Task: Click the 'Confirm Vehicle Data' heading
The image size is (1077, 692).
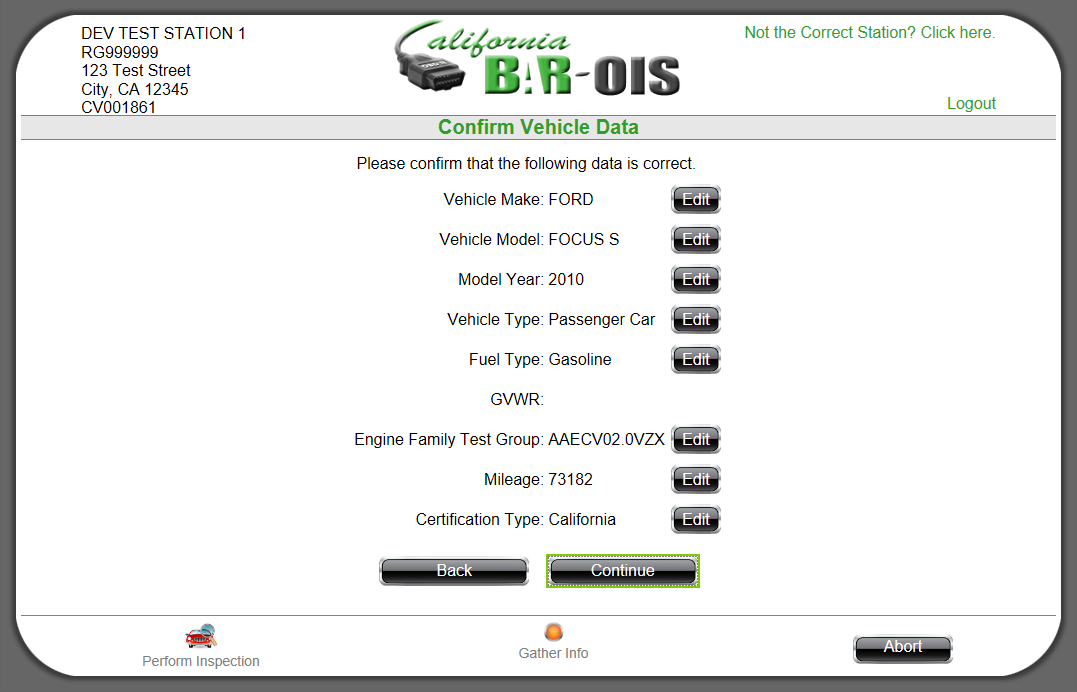Action: (538, 127)
